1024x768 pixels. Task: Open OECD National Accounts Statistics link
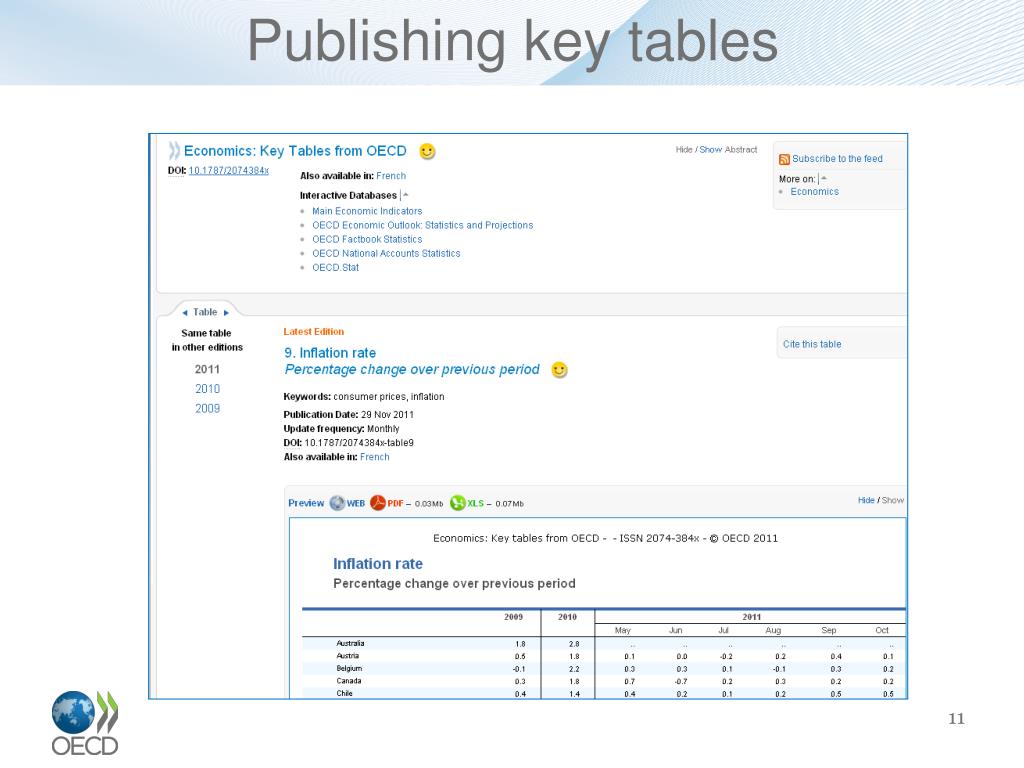(386, 253)
